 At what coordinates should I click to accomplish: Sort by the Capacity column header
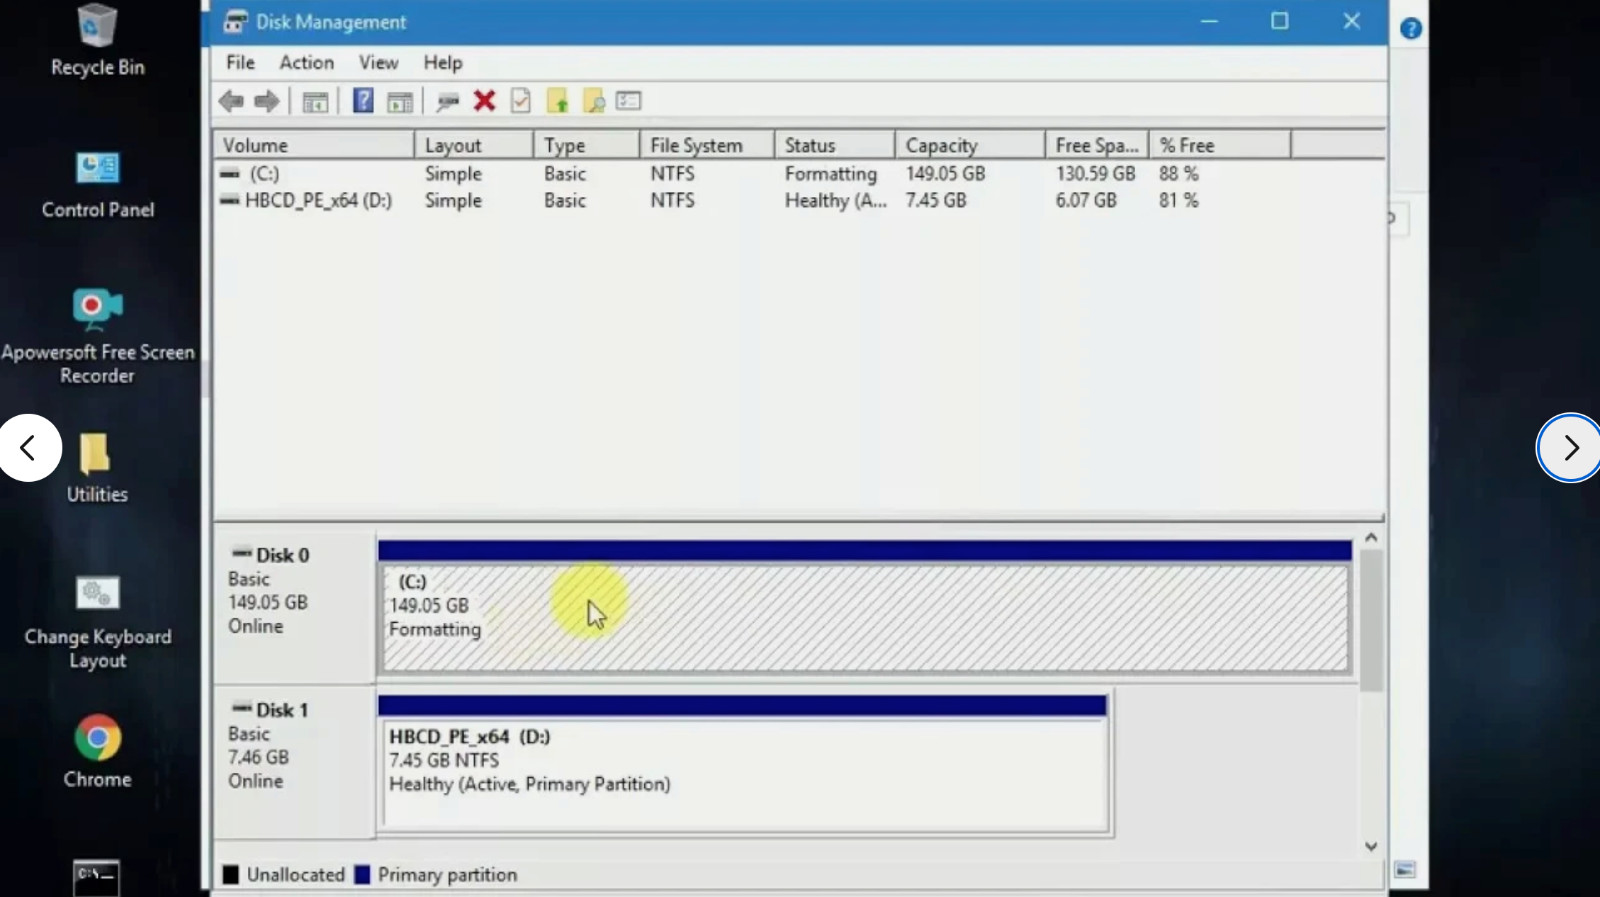coord(970,145)
